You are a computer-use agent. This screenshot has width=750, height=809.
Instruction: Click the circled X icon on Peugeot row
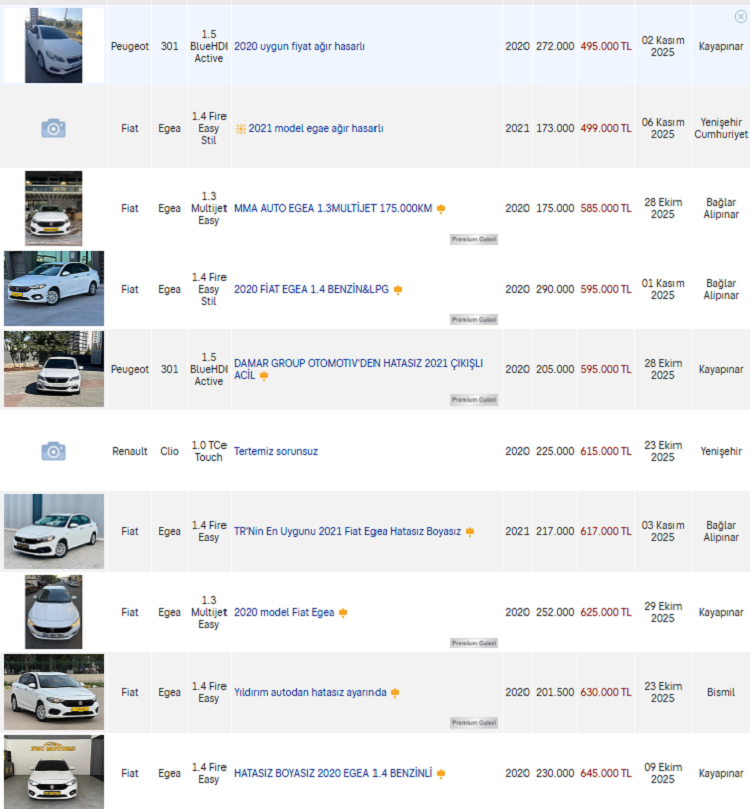click(x=740, y=17)
